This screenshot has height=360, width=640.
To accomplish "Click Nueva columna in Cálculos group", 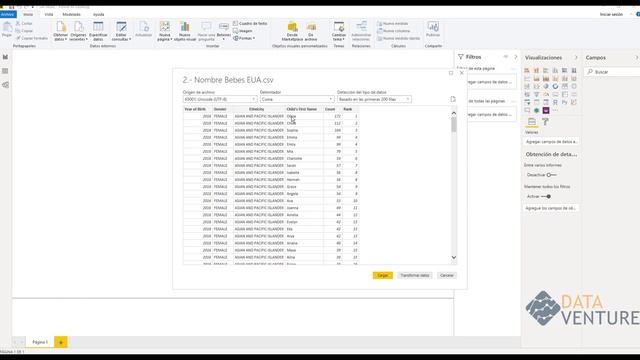I will click(x=394, y=31).
